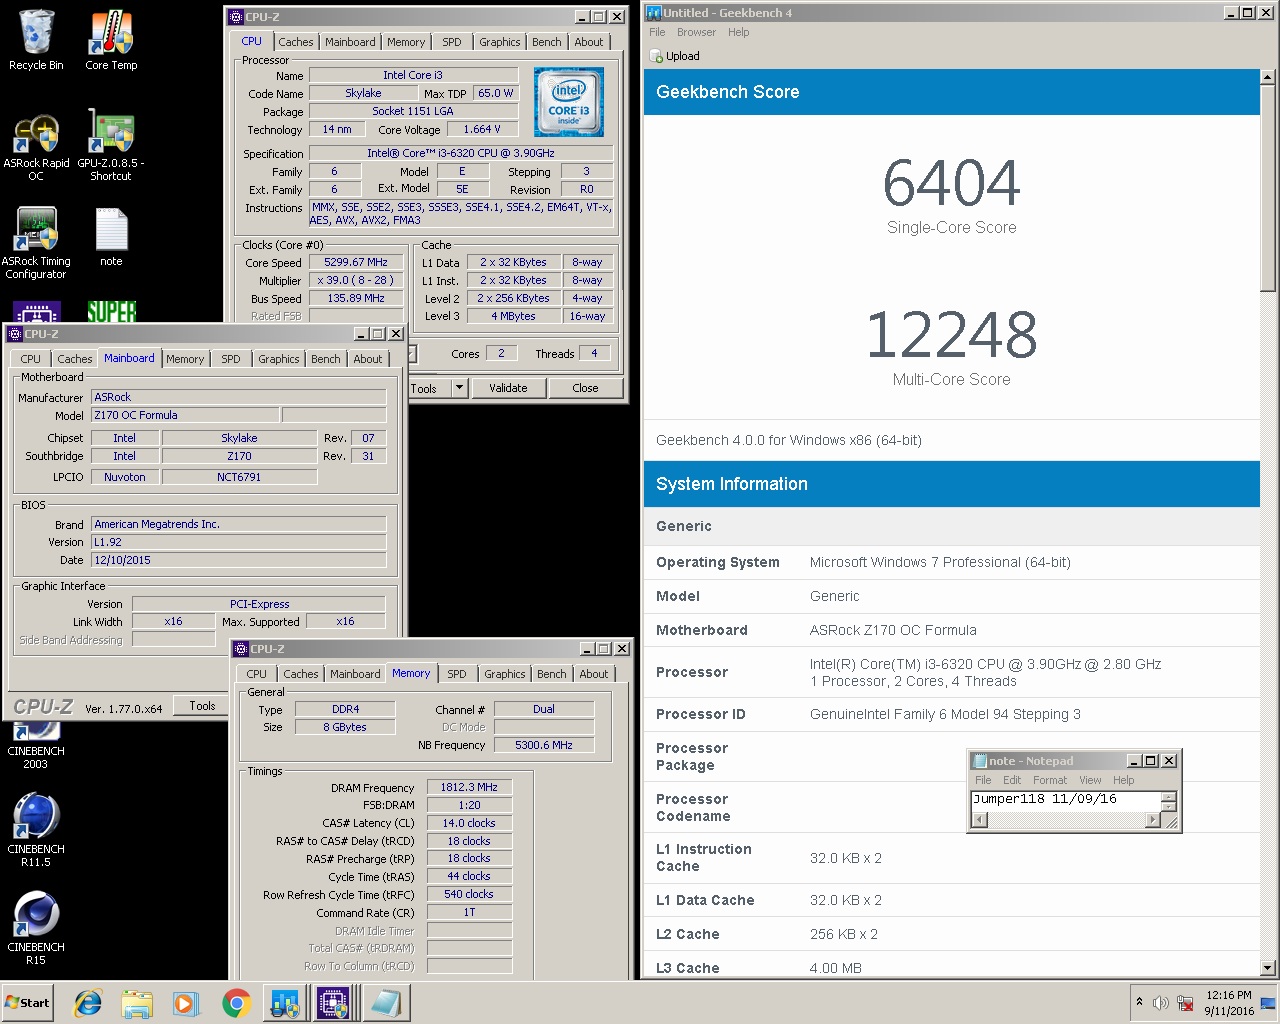The image size is (1280, 1024).
Task: Click the 12248 Multi-Core Score
Action: click(951, 335)
